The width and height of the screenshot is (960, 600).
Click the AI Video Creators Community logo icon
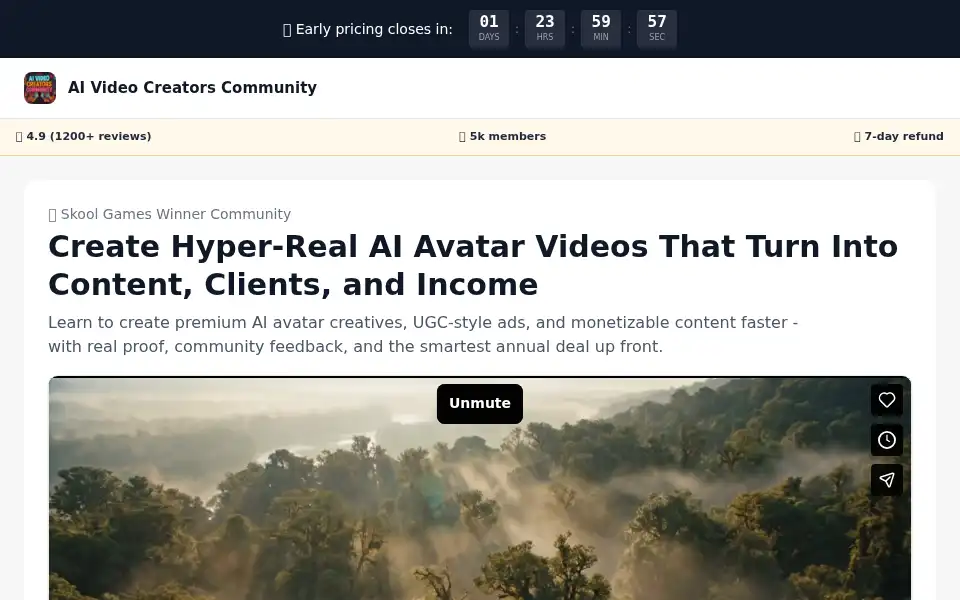[40, 88]
